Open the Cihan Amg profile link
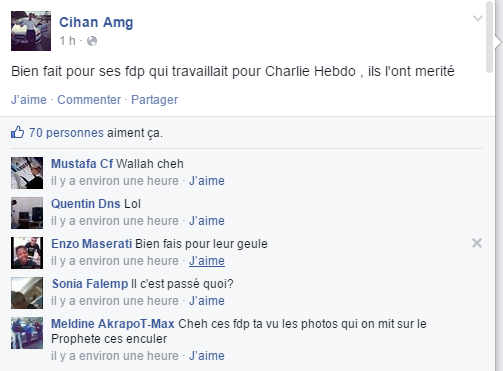 point(96,22)
